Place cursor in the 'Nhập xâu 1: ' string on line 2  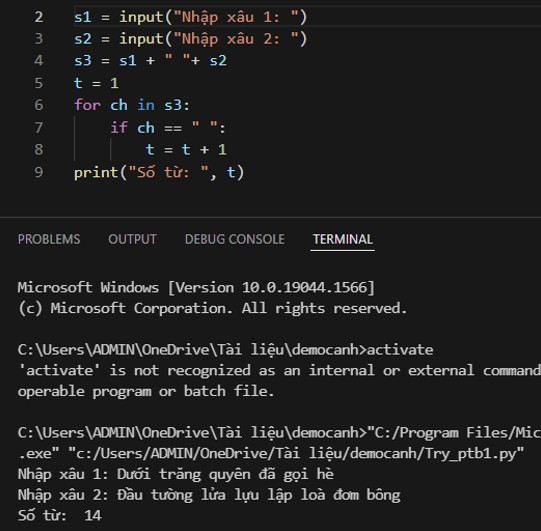point(235,17)
